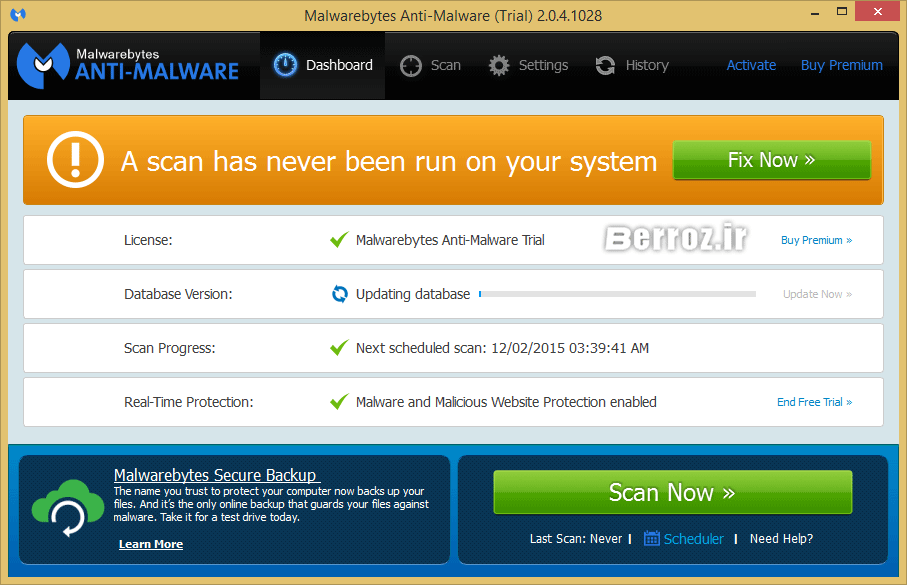Click the Update Now » link
Screen dimensions: 907x585
point(817,294)
